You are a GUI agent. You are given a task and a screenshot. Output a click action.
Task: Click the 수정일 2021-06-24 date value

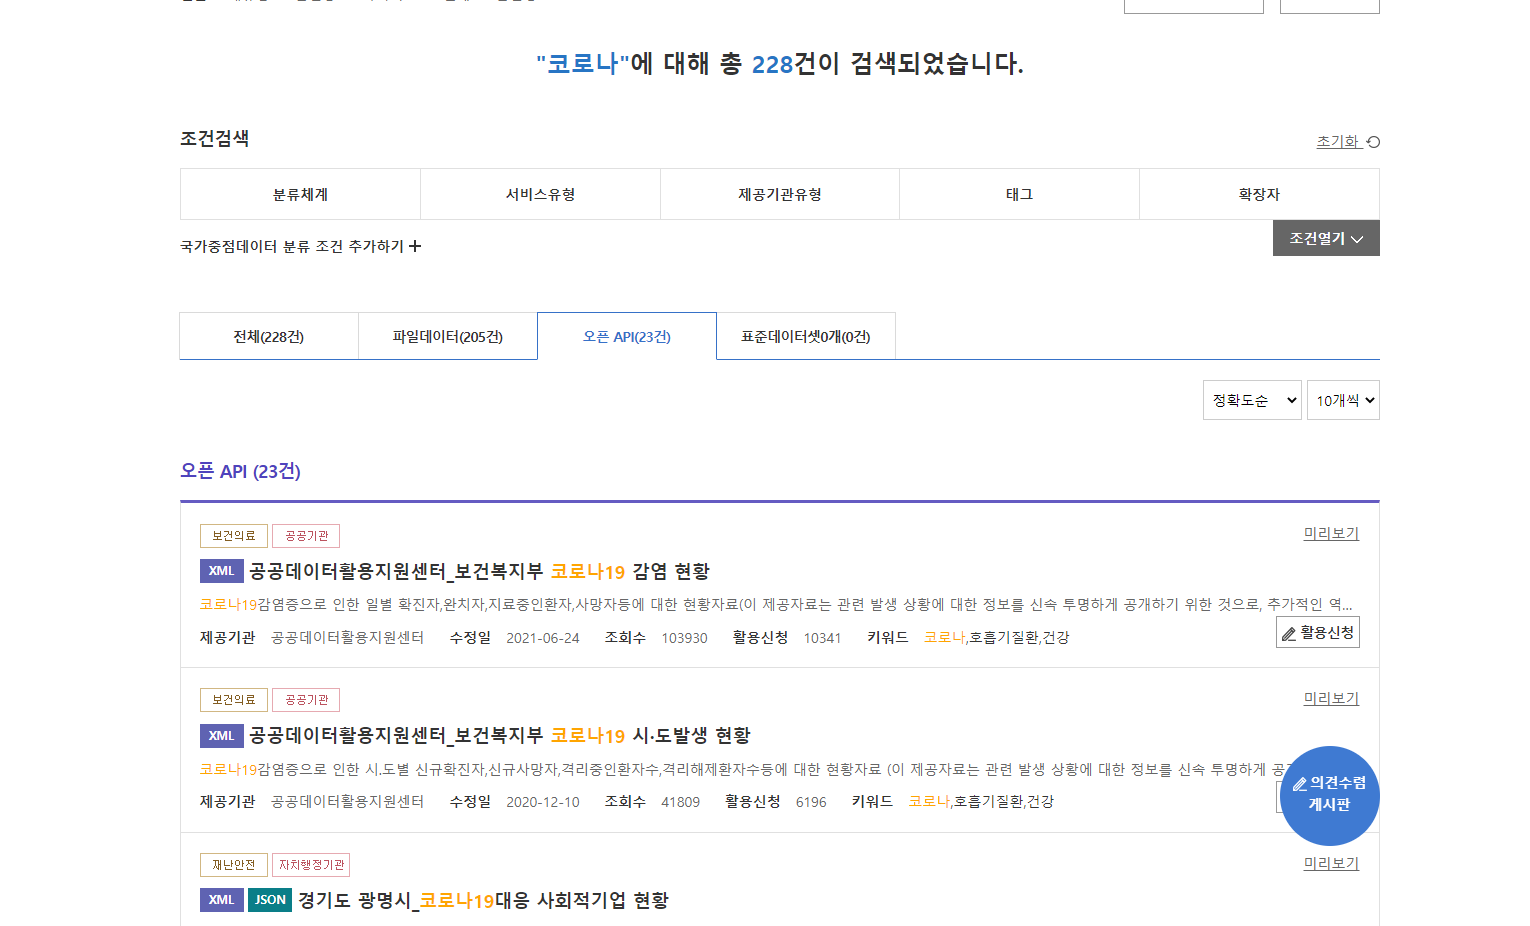[543, 638]
